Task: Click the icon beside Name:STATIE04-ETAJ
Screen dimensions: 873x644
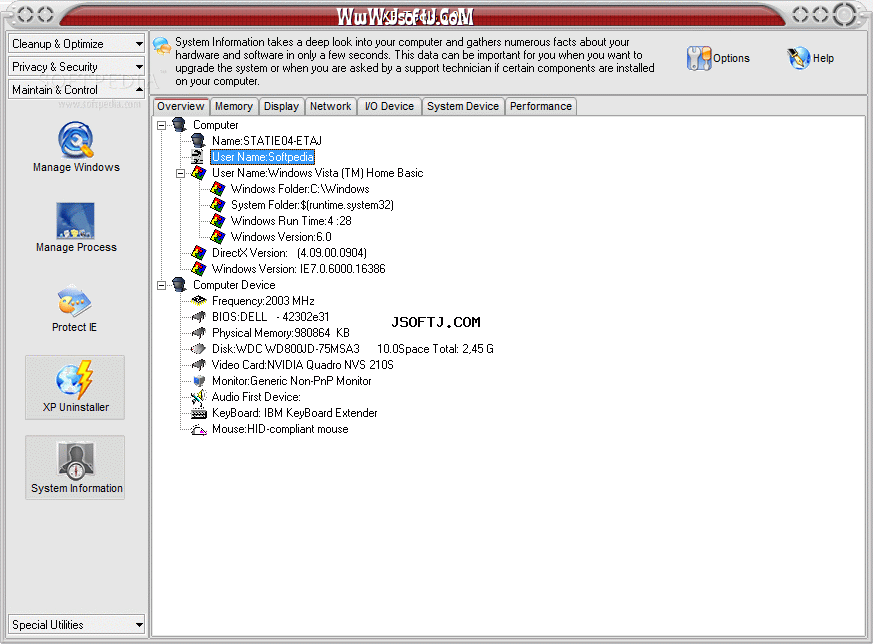Action: pos(198,141)
